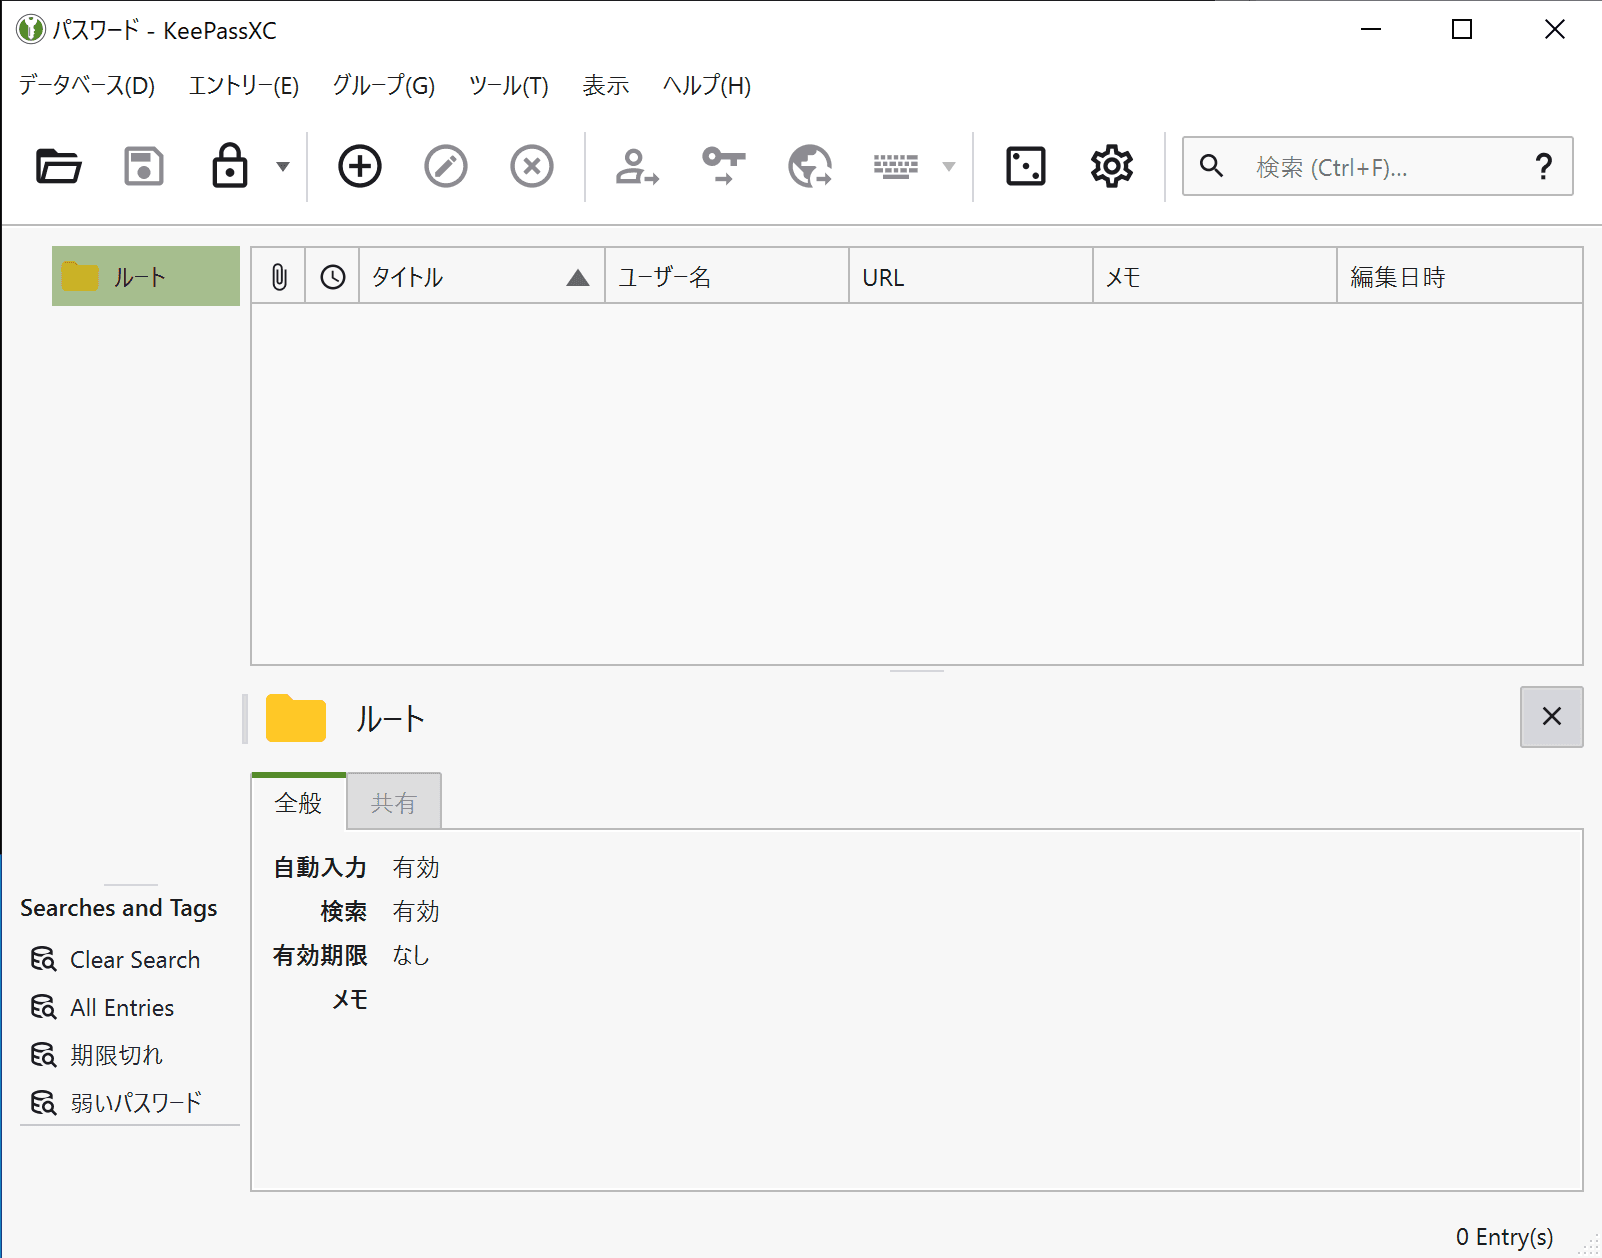Copy password with key arrow icon
Screen dimensions: 1602x1258
point(723,166)
